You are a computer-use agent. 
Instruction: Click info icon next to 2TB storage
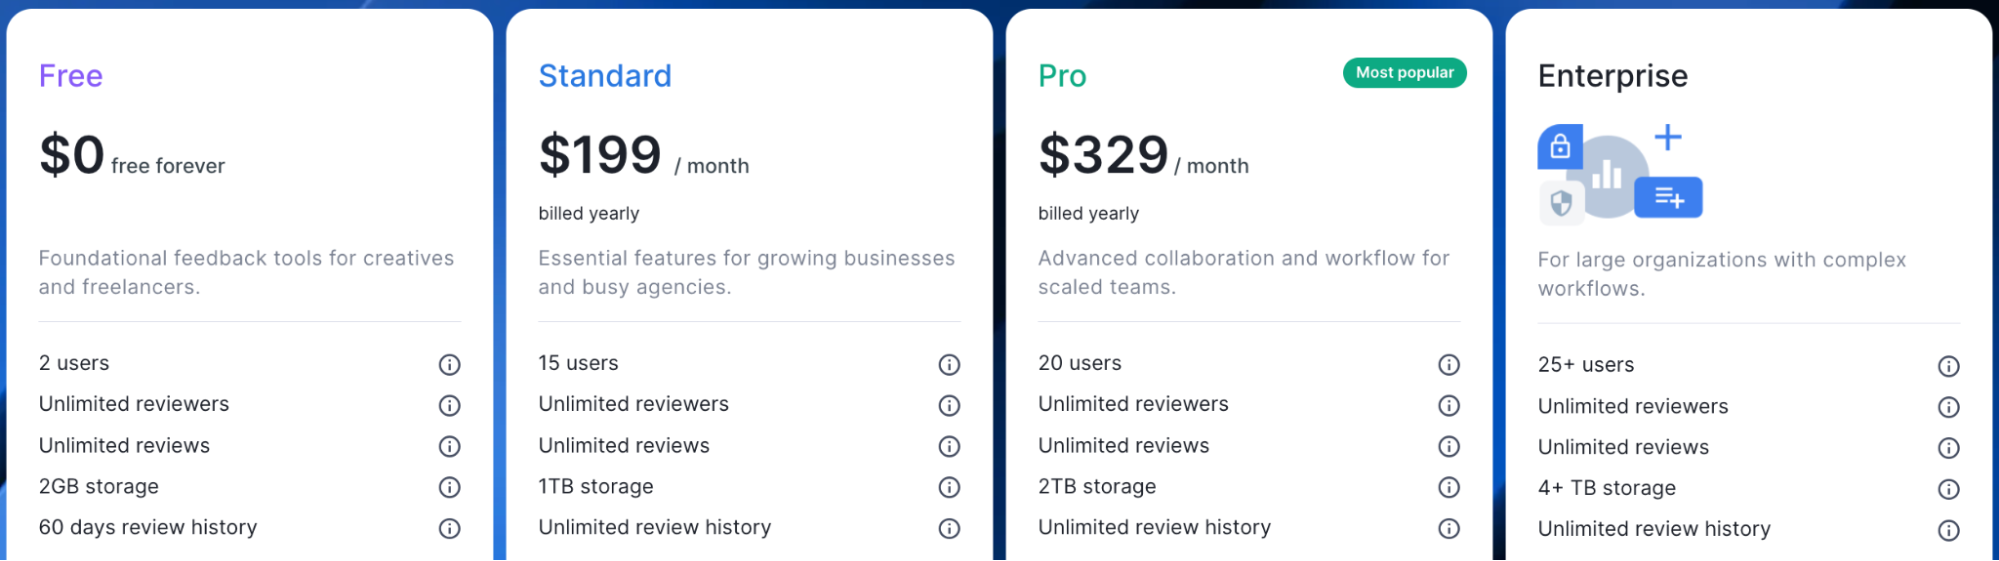click(1449, 487)
